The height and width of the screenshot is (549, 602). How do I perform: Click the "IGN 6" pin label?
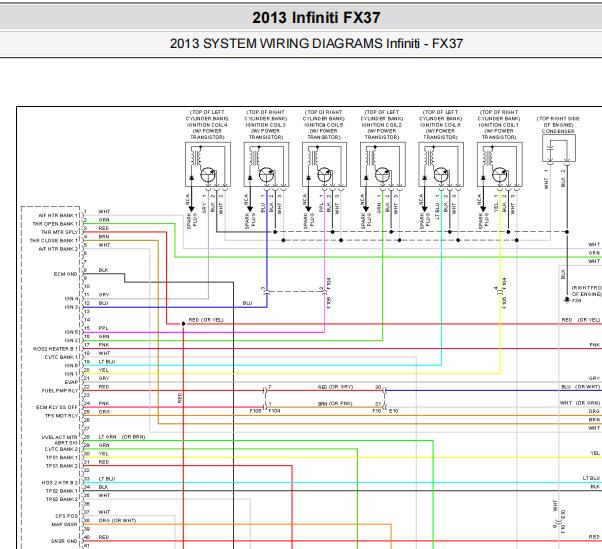point(71,365)
